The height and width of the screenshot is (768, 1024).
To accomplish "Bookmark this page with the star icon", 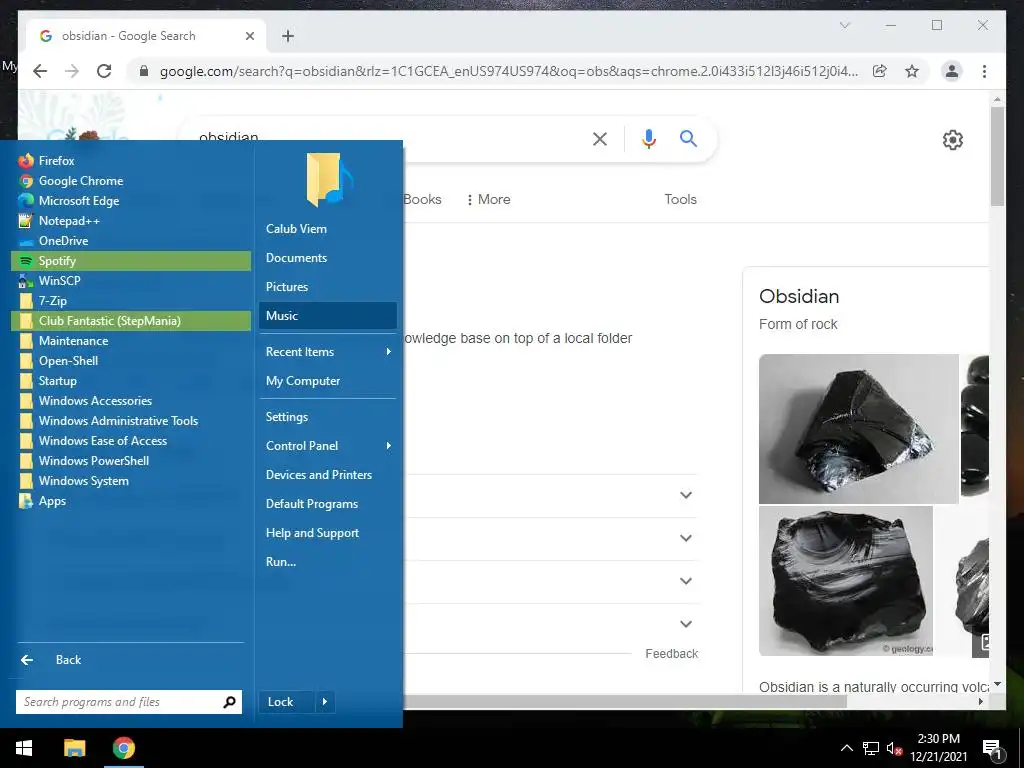I will 912,71.
